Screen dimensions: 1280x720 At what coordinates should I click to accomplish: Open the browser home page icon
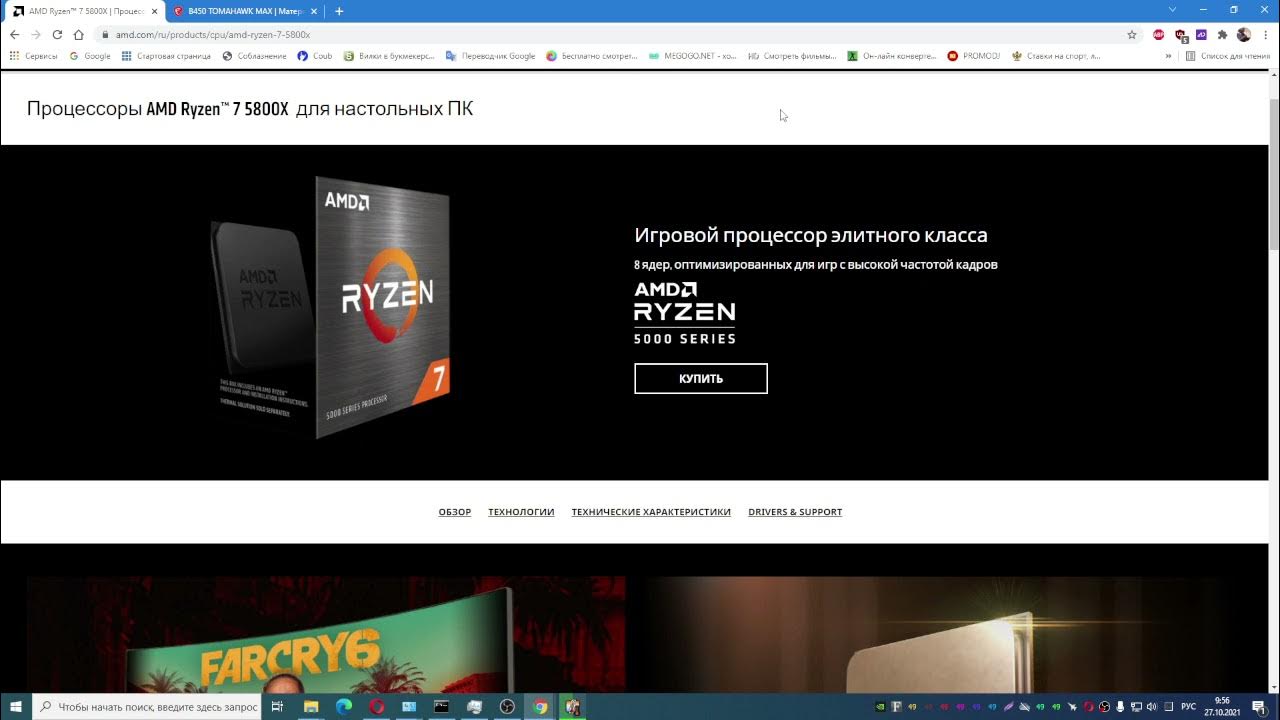(x=78, y=34)
